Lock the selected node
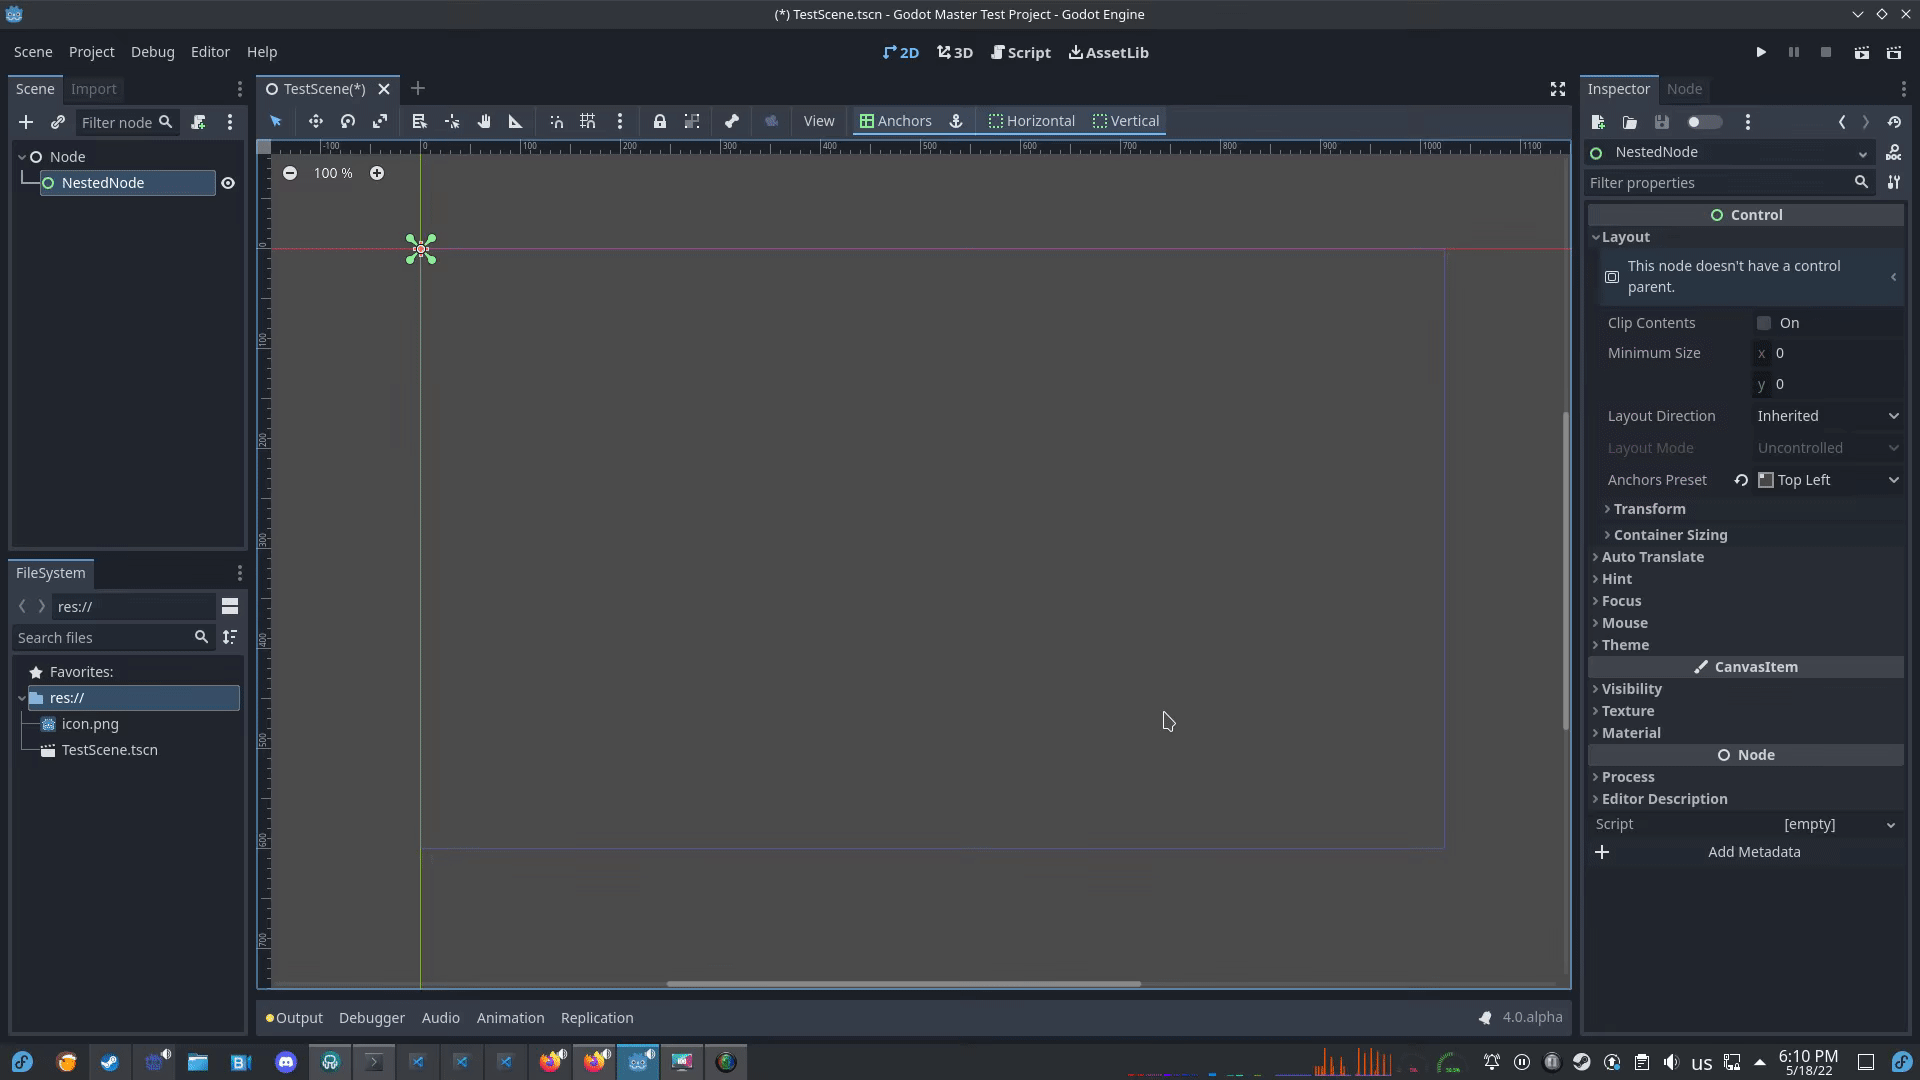 (x=660, y=121)
